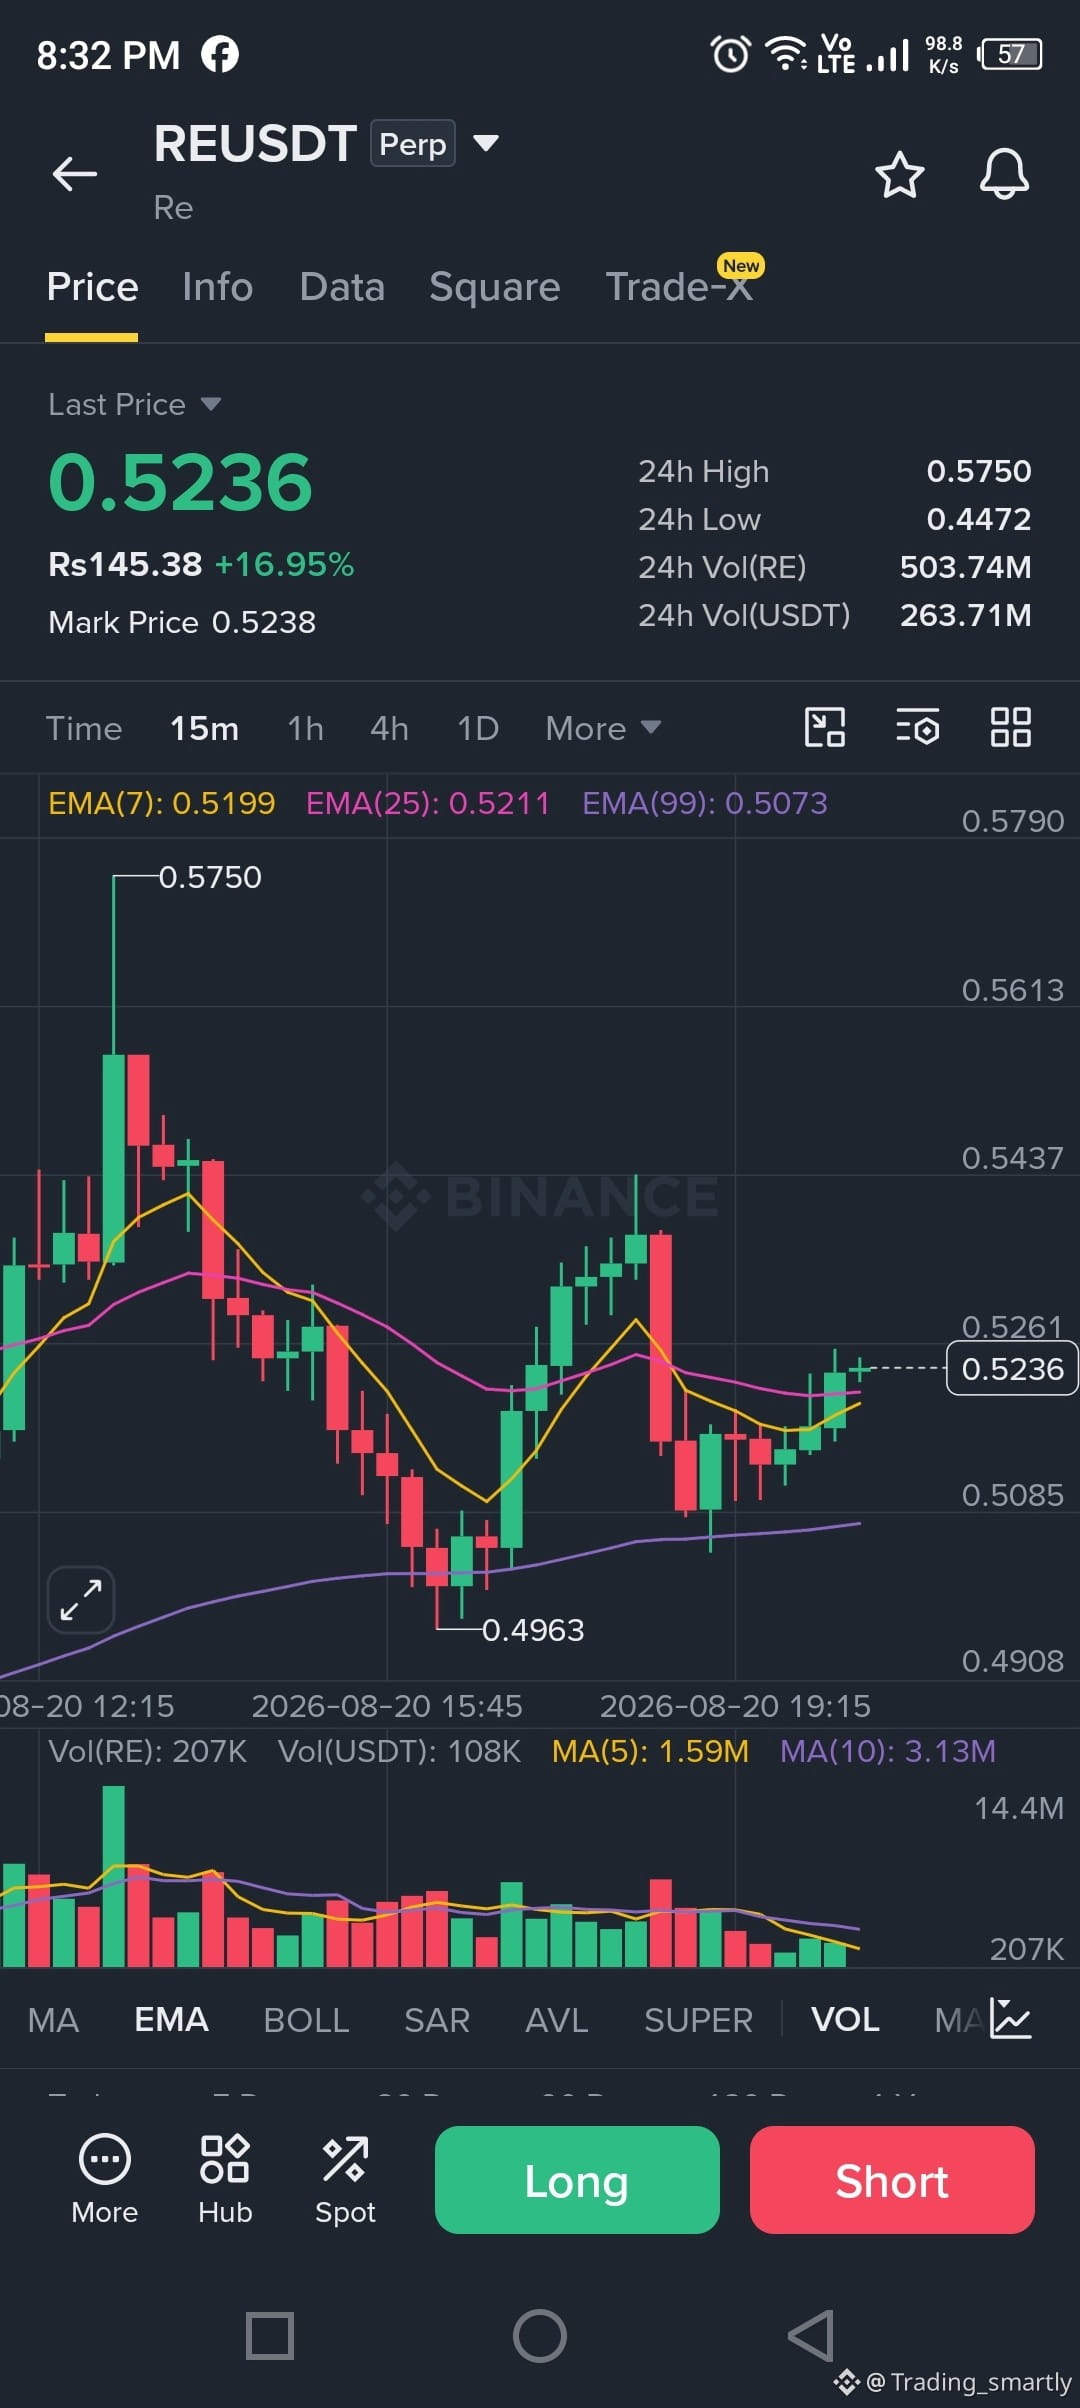This screenshot has width=1080, height=2408.
Task: Switch to the Data tab
Action: [x=342, y=287]
